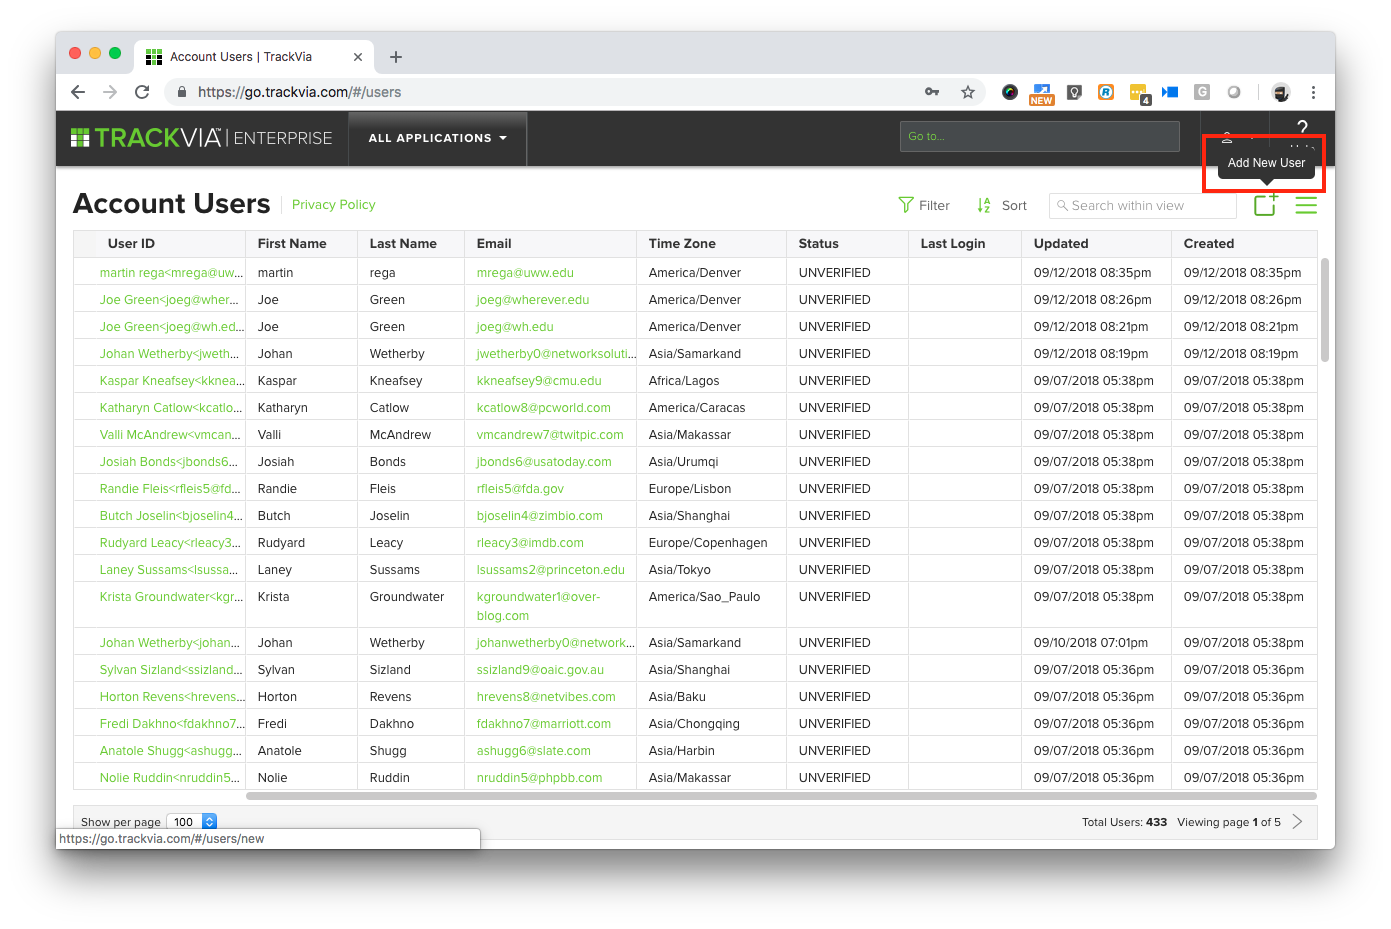Open Kaspar Kneafsey's User ID link
Viewport: 1391px width, 929px height.
172,380
